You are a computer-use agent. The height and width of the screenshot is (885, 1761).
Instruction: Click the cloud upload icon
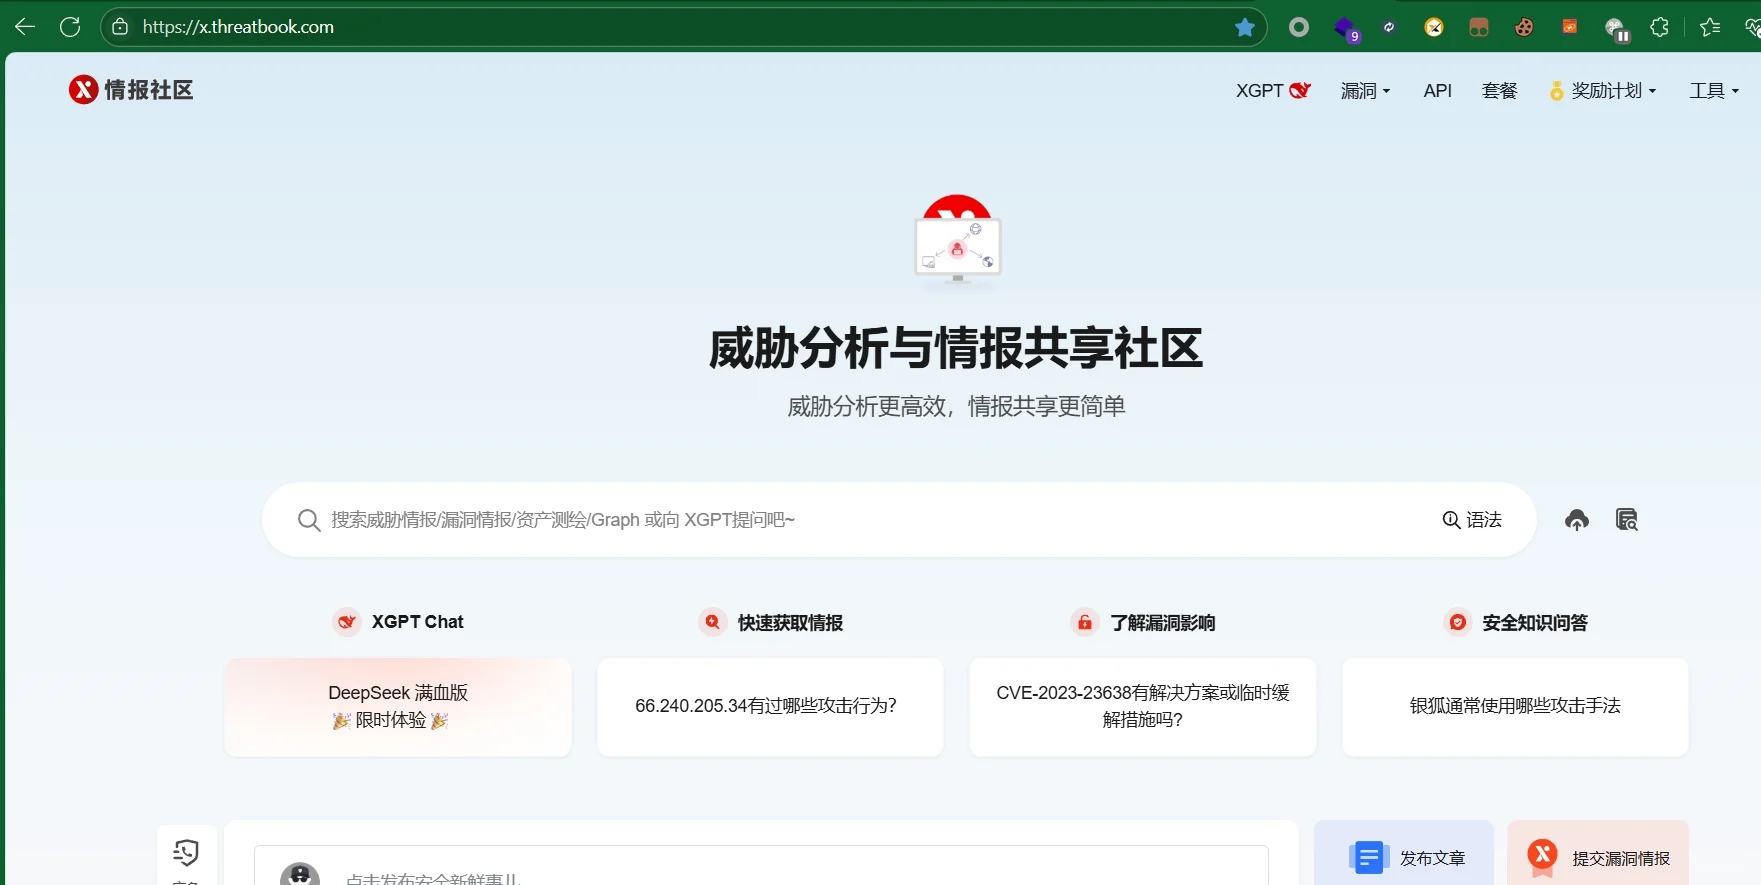(x=1577, y=520)
